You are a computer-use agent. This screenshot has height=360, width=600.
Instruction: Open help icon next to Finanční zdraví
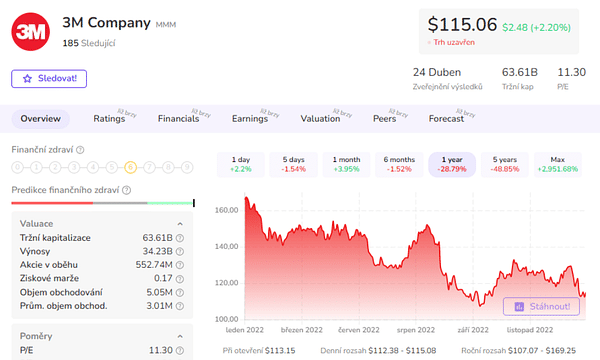pyautogui.click(x=80, y=150)
